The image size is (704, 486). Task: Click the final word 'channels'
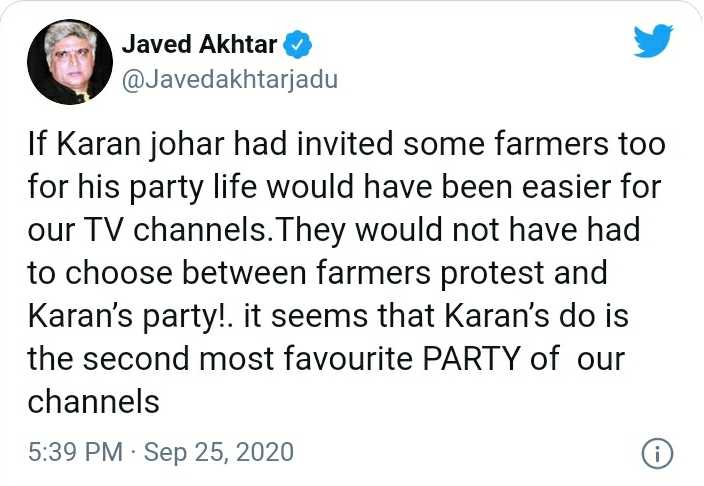[x=93, y=401]
